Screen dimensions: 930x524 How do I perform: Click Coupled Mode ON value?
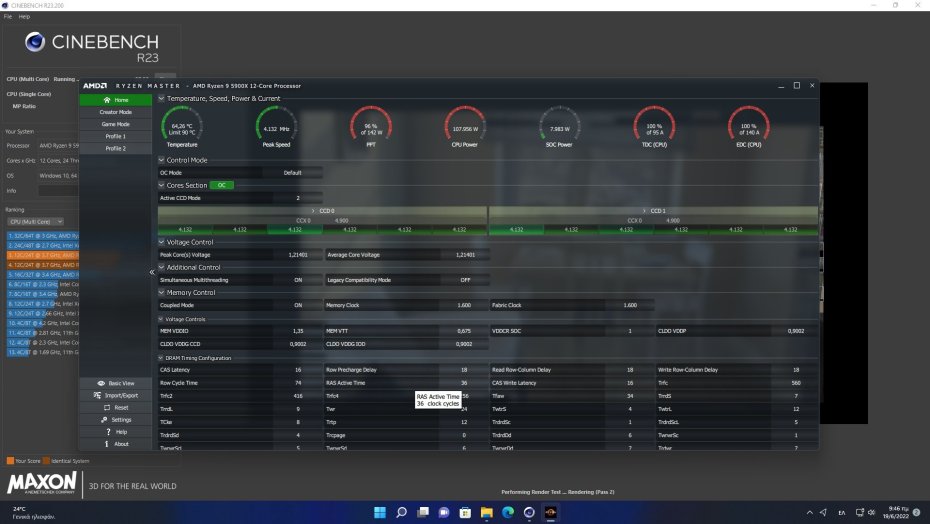point(298,305)
